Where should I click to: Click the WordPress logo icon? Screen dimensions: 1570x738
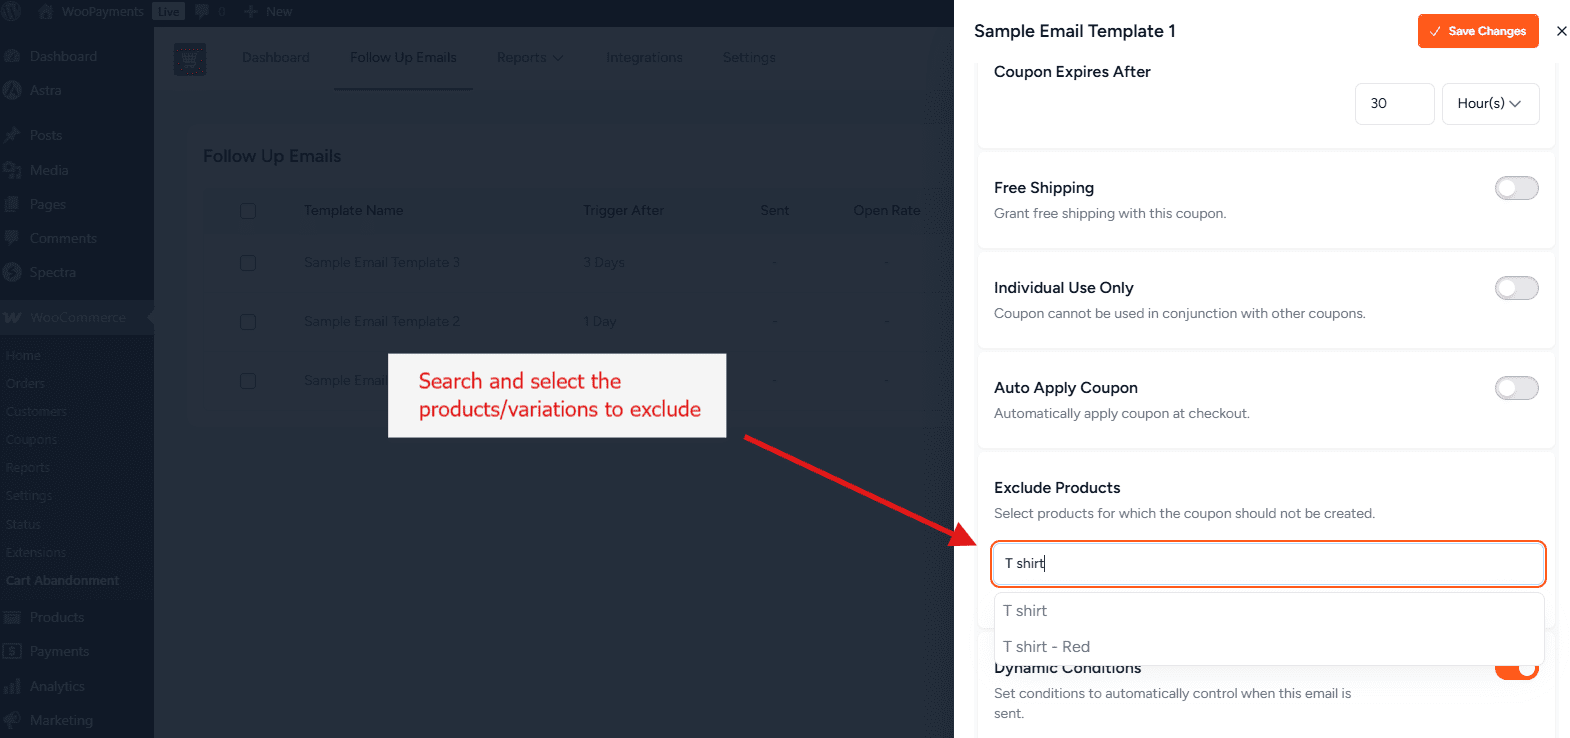pos(12,12)
